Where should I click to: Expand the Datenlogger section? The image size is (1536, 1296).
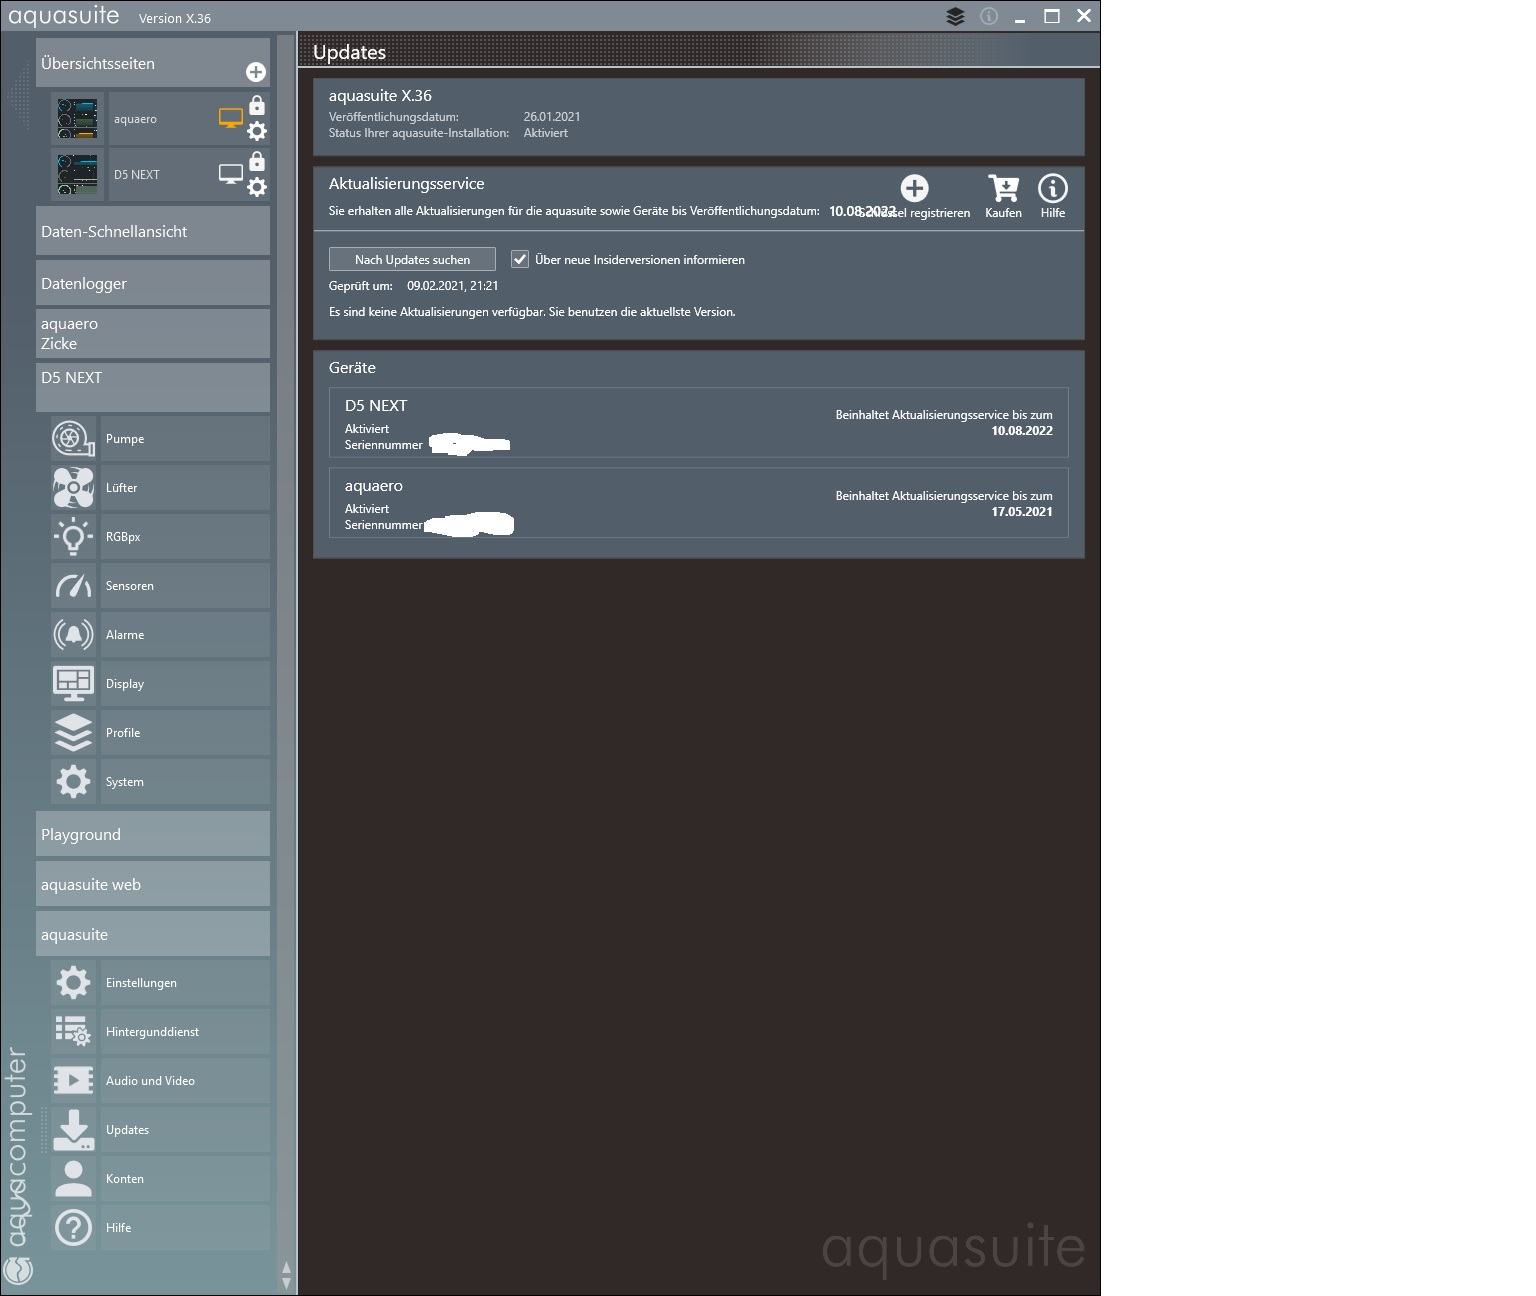click(x=153, y=283)
